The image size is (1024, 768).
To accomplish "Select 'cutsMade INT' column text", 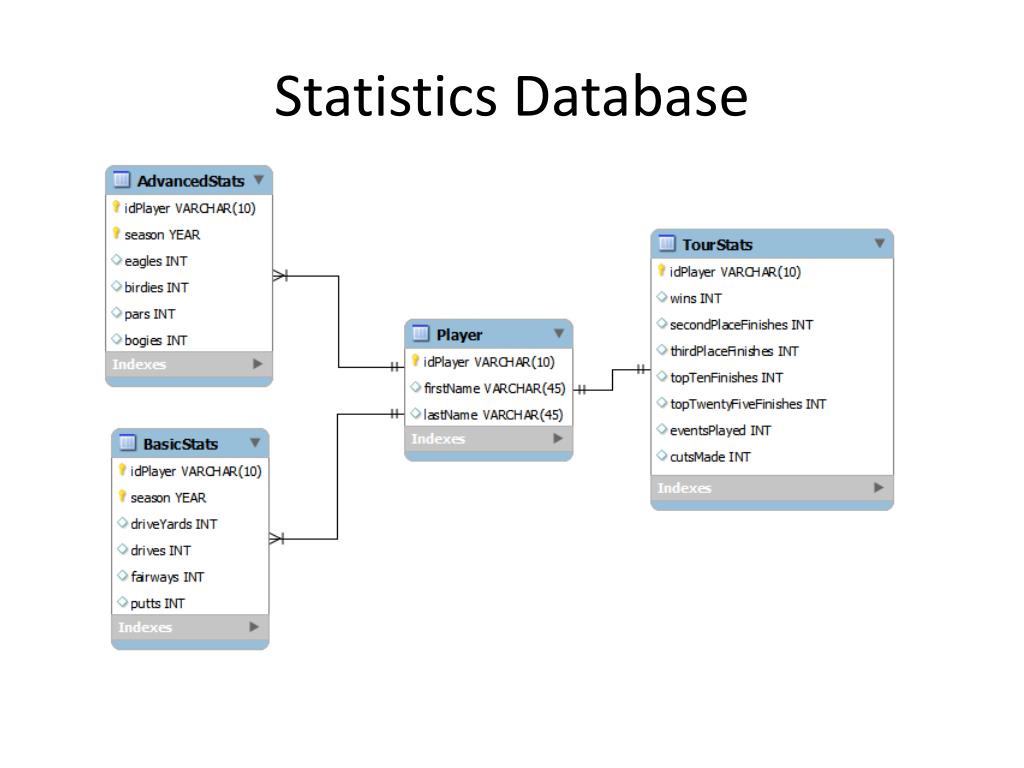I will (x=710, y=457).
